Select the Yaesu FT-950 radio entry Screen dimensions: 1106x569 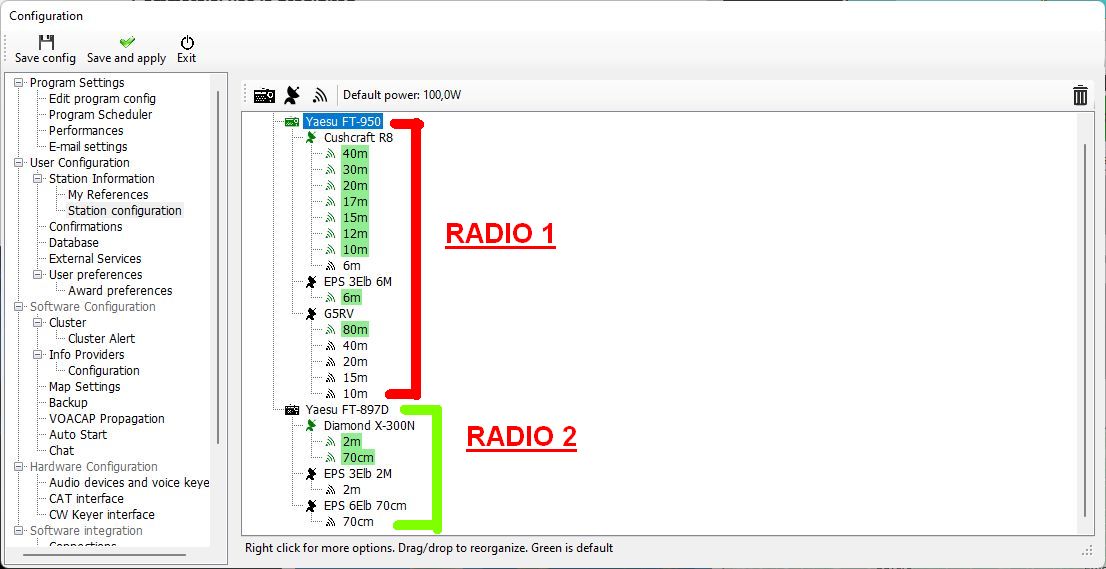pos(344,122)
